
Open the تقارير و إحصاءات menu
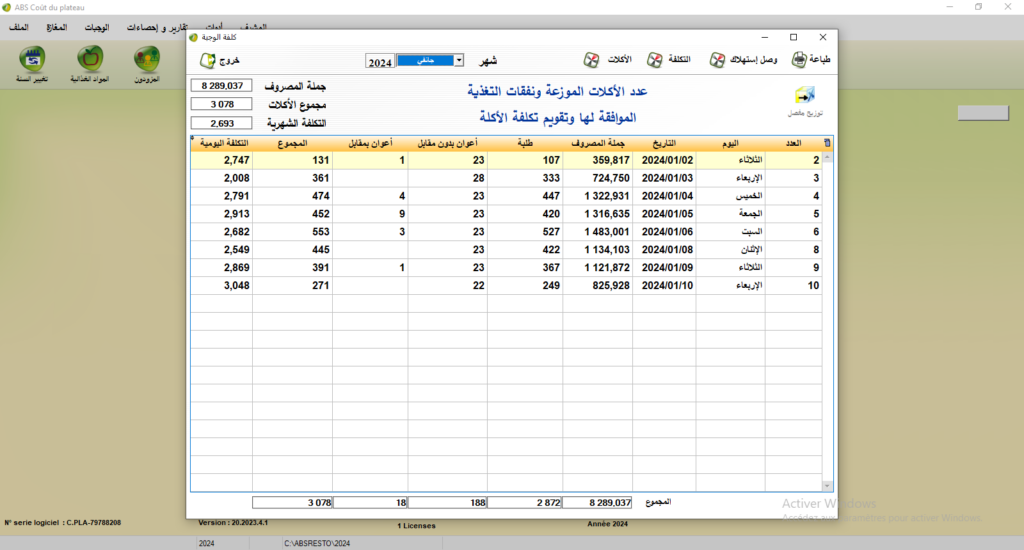[x=157, y=27]
